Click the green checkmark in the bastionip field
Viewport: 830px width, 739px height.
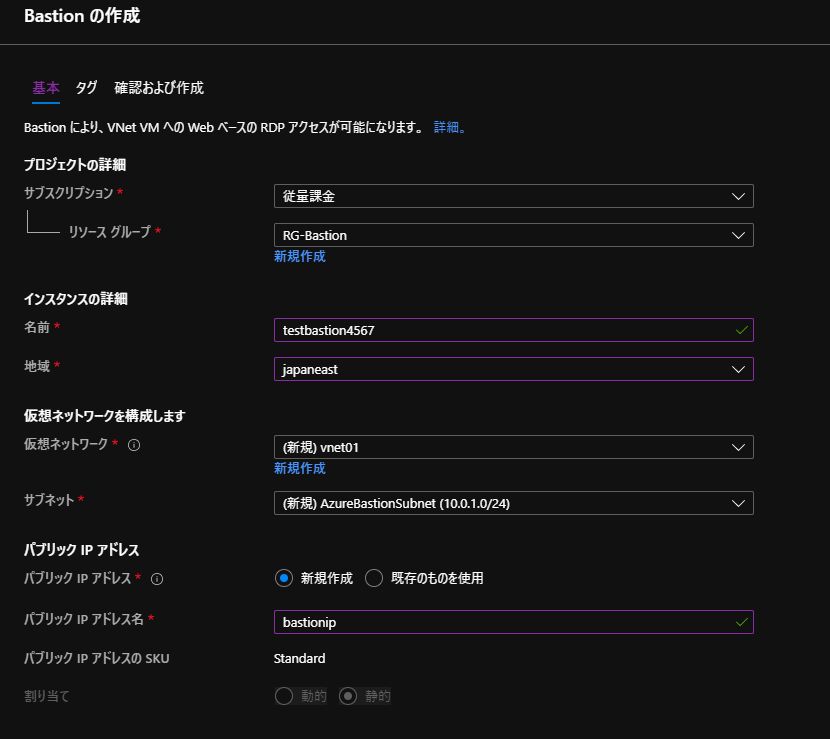741,622
